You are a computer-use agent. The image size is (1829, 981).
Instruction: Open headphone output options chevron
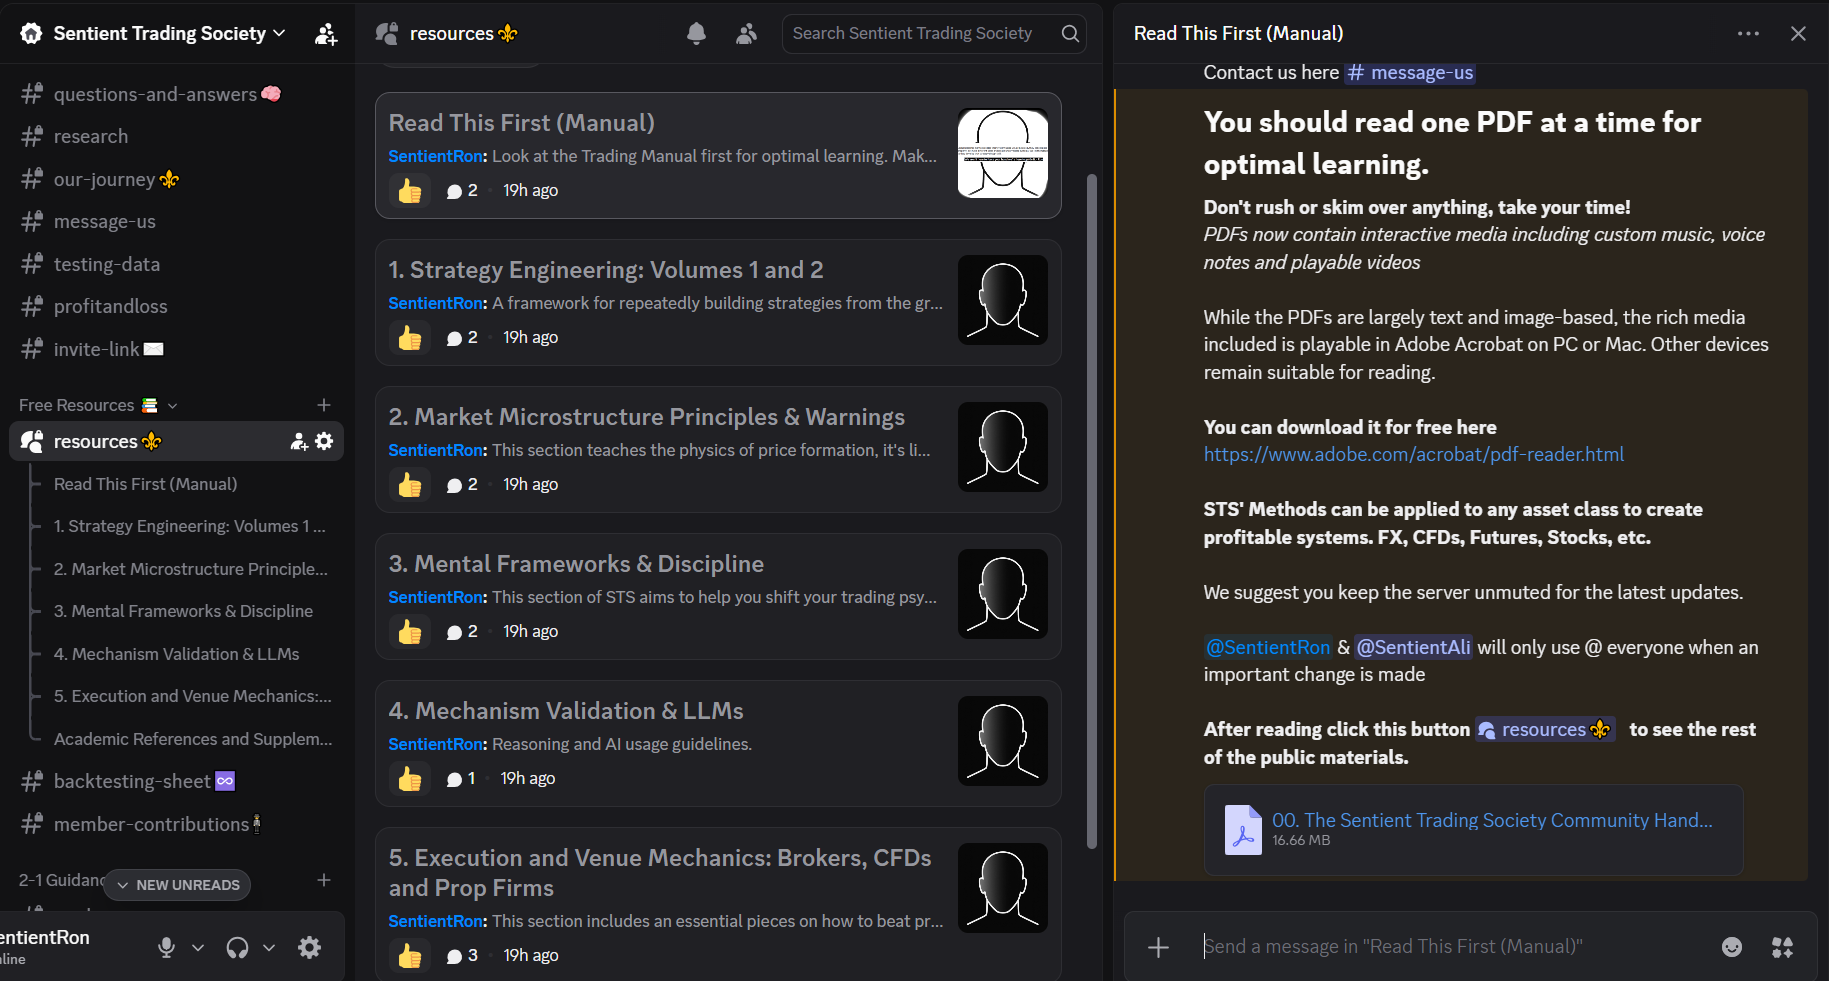click(269, 948)
